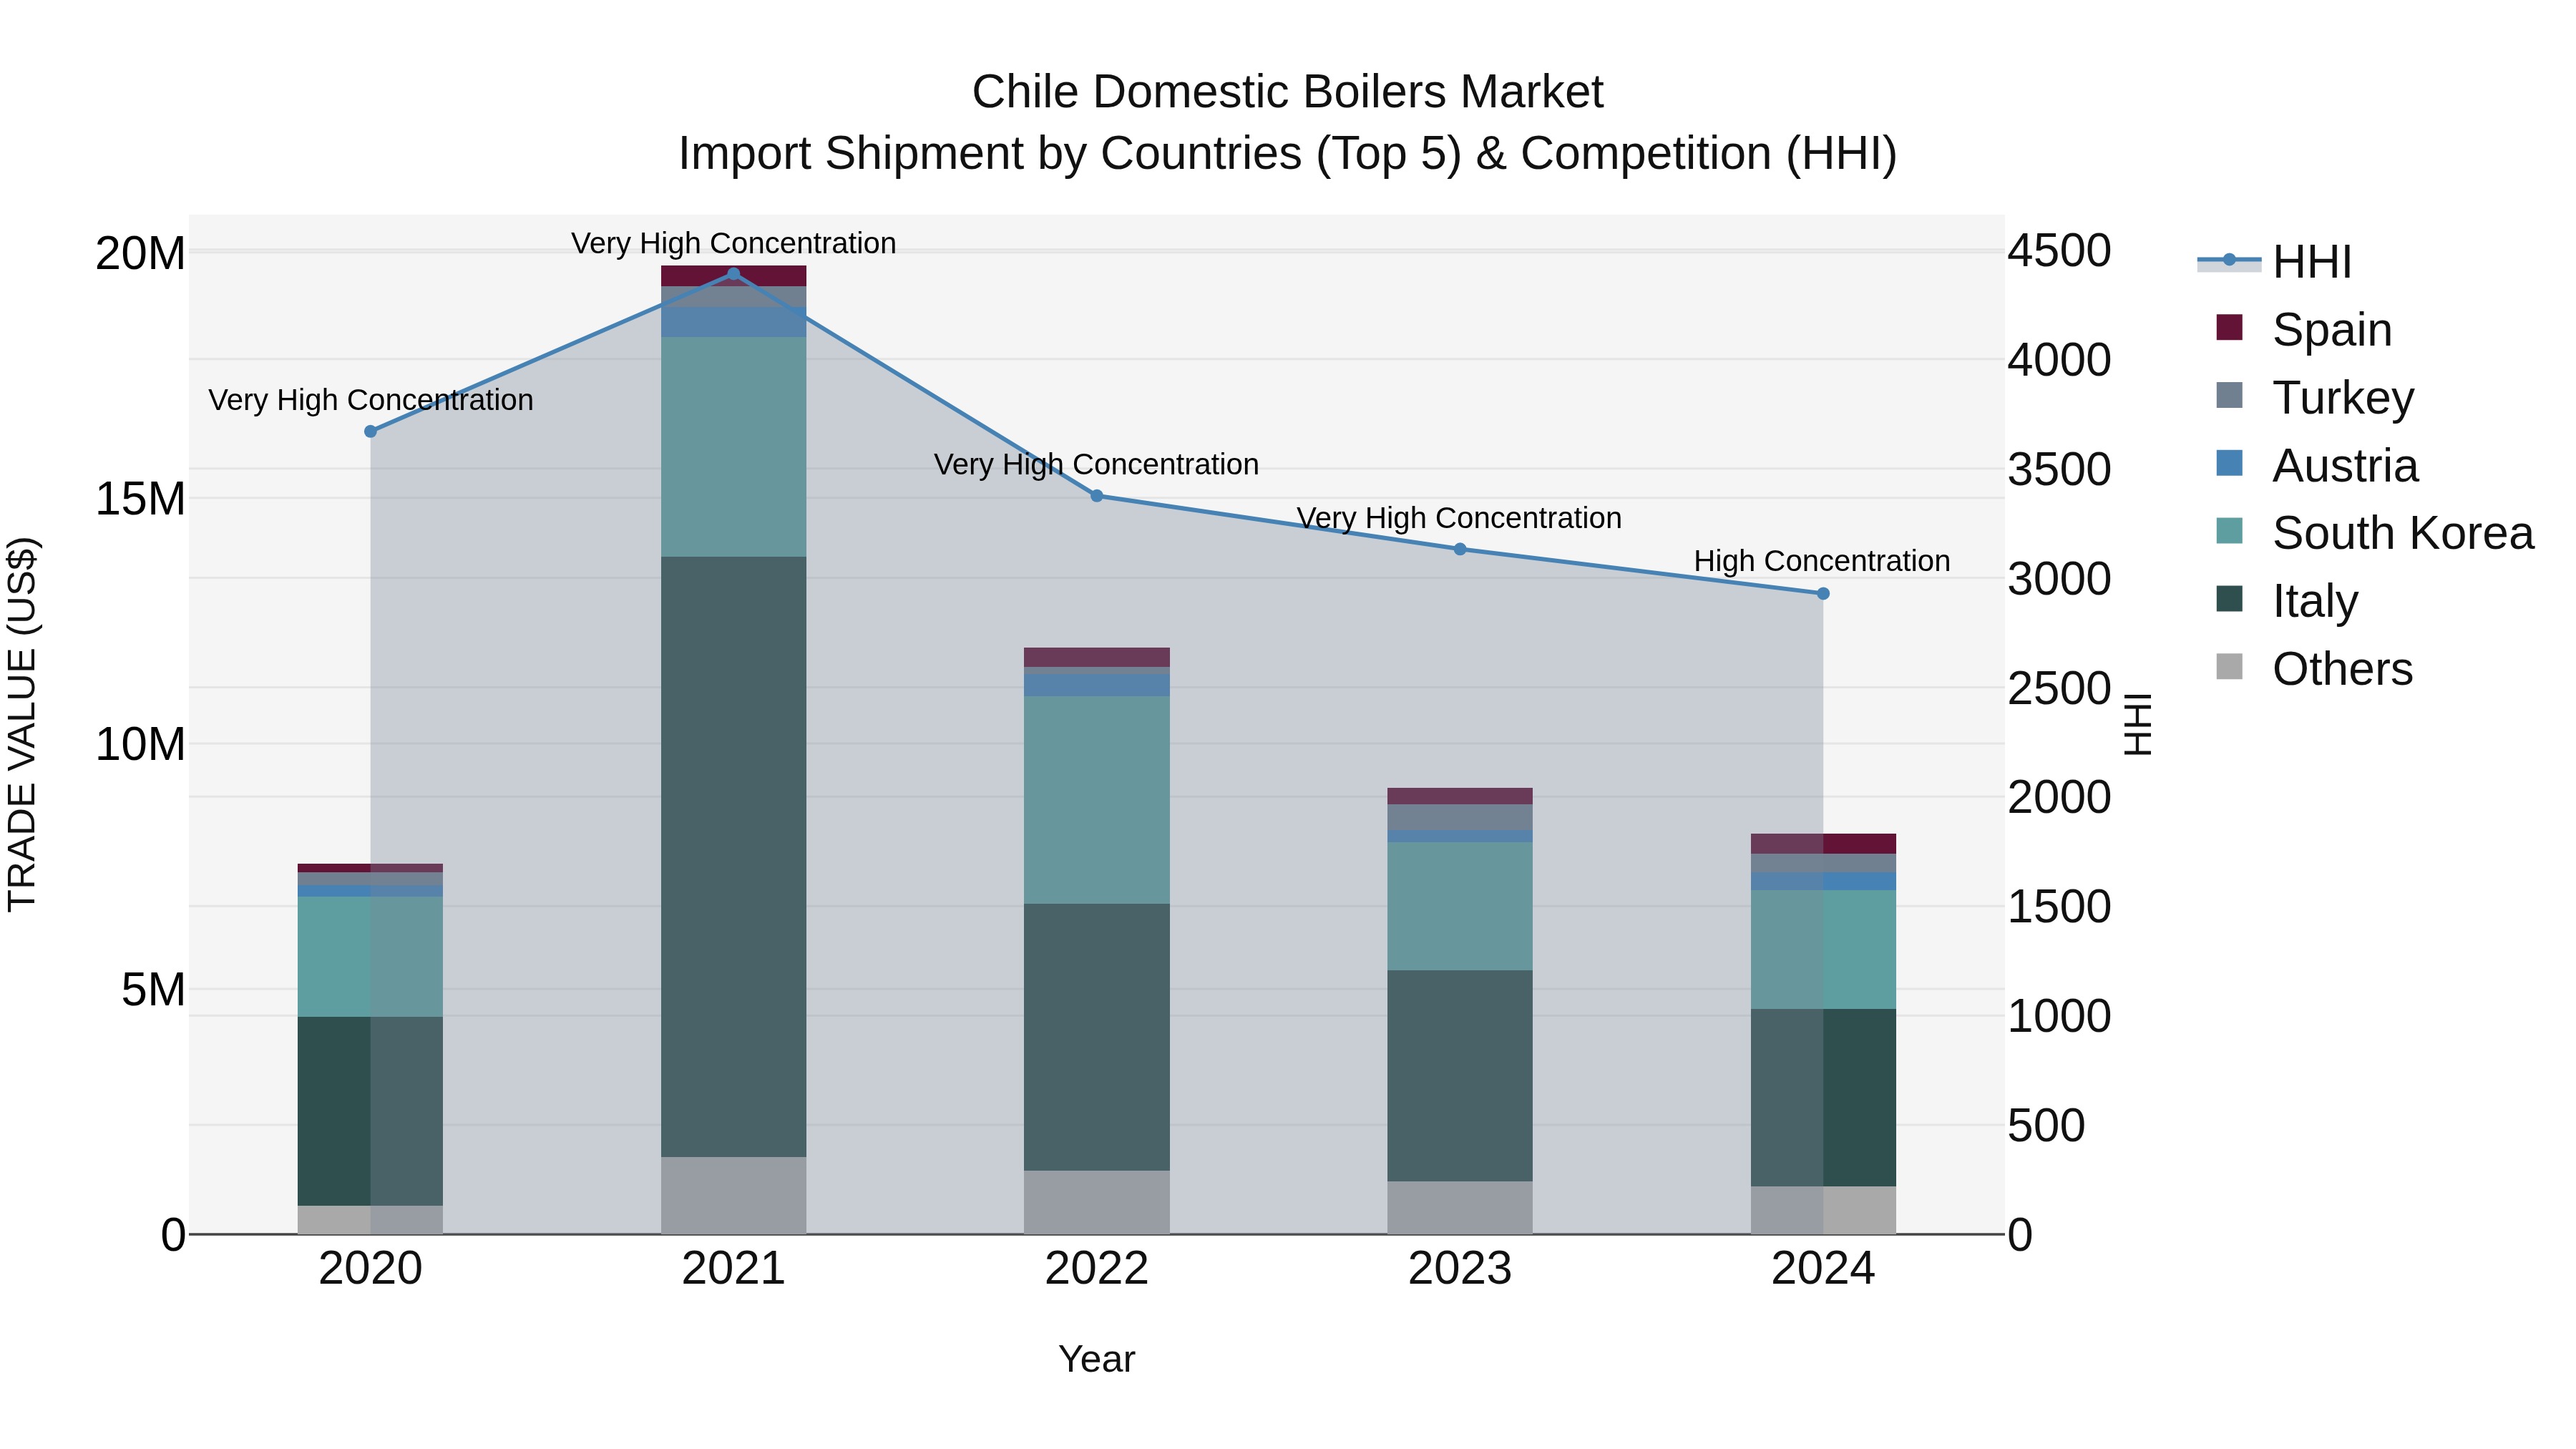The image size is (2576, 1449).
Task: Click the 2020 x-axis label
Action: pos(370,1269)
